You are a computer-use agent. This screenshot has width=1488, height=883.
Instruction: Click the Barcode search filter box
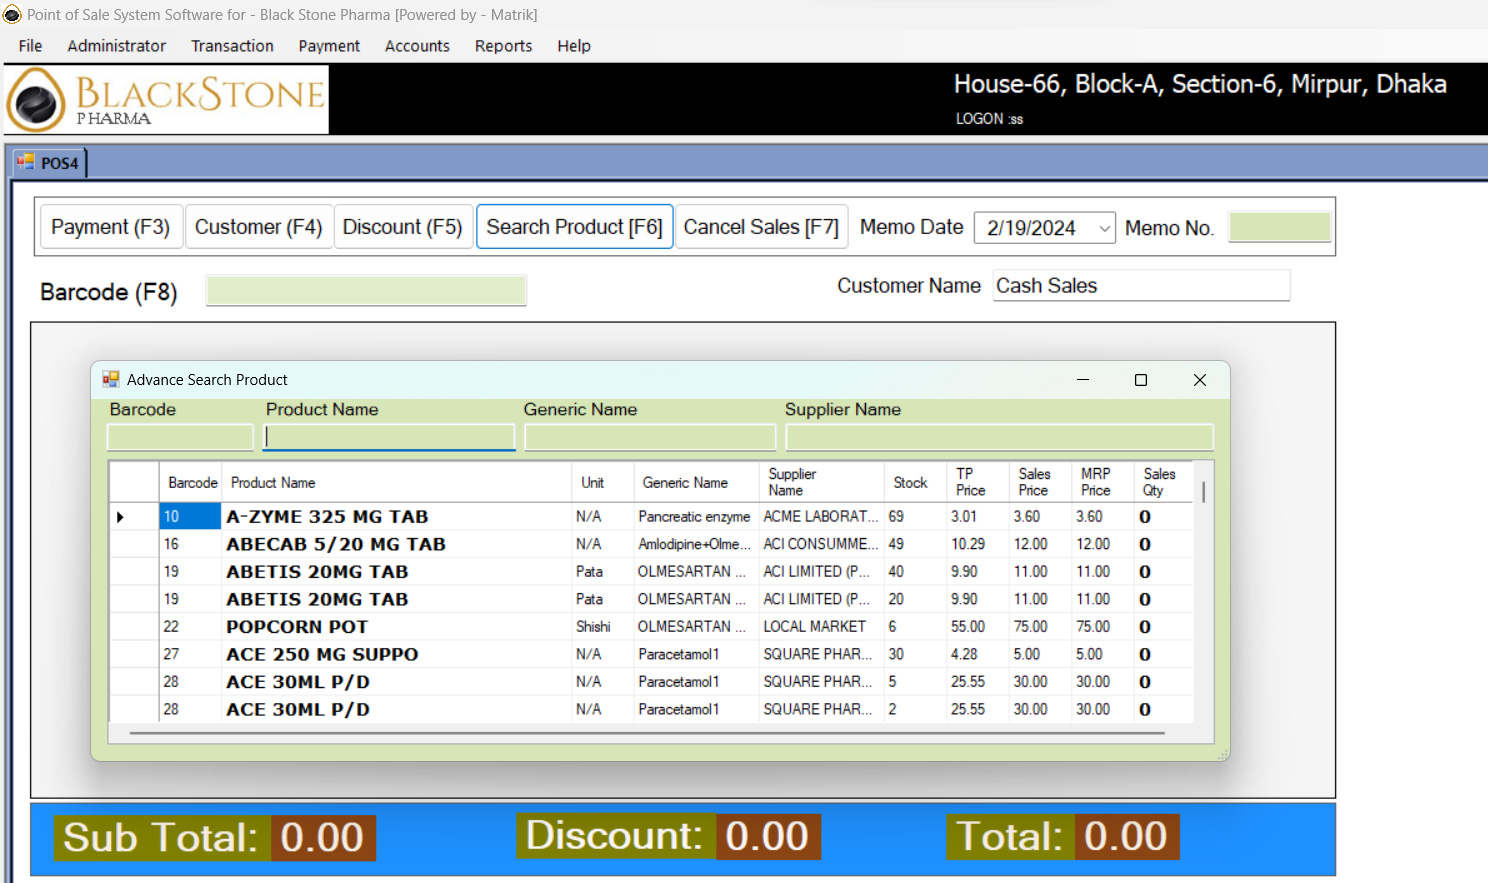pyautogui.click(x=180, y=437)
